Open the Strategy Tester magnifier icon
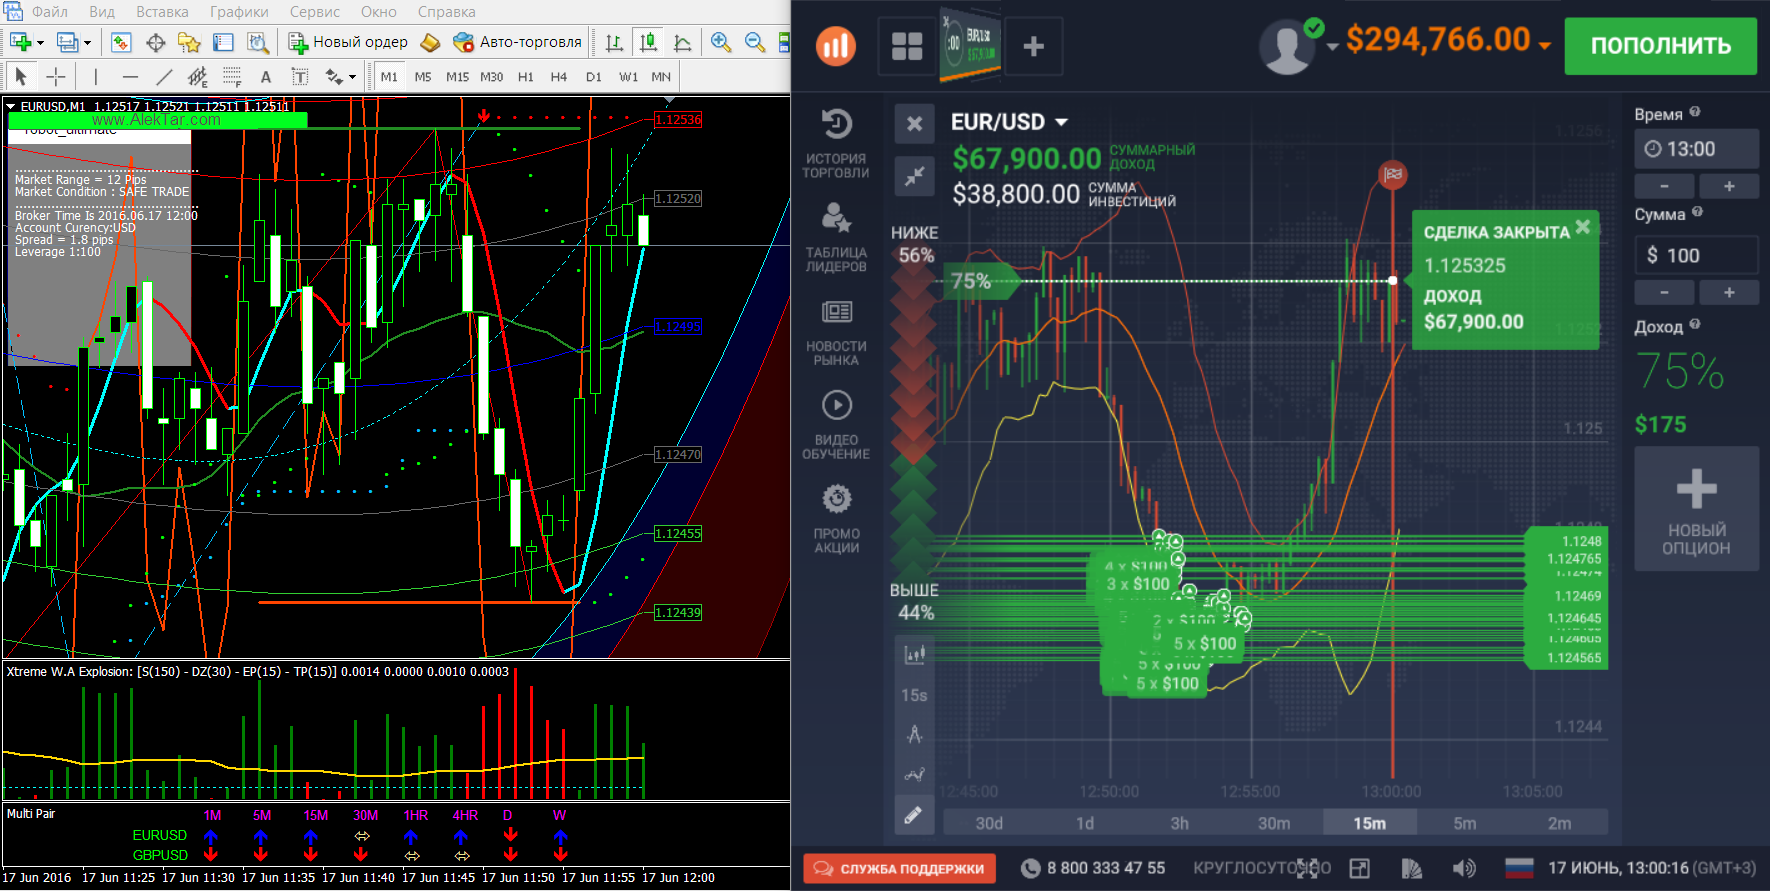The image size is (1770, 891). click(258, 42)
